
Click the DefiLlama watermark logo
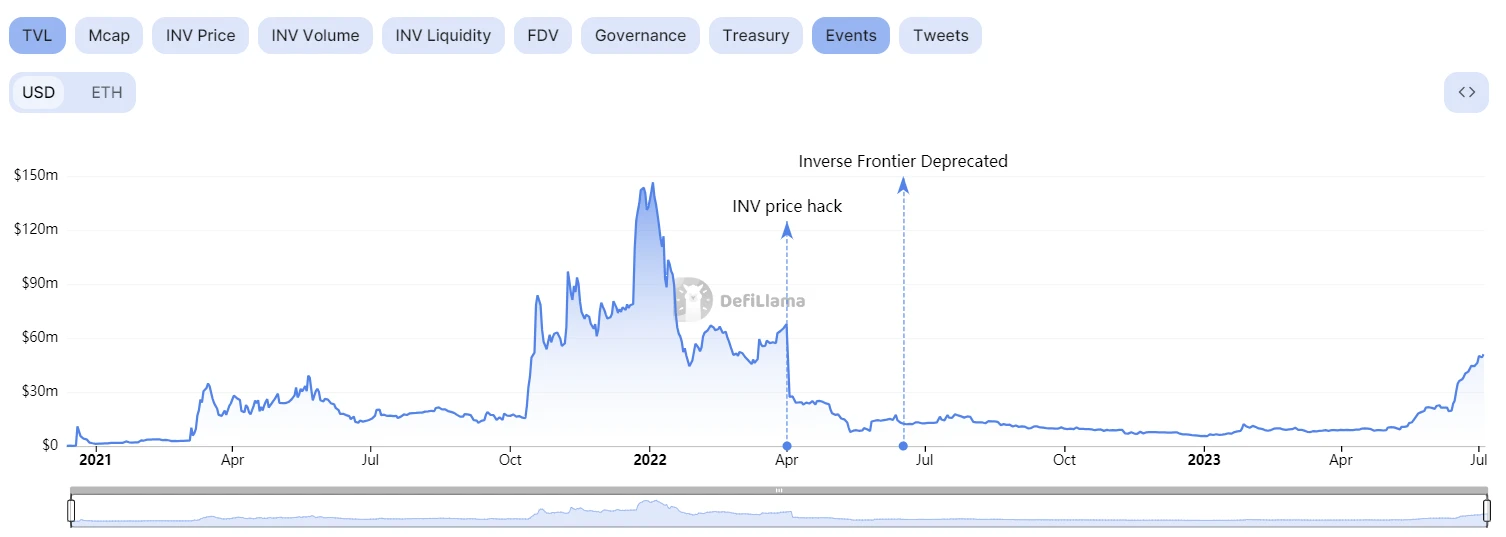[x=740, y=300]
